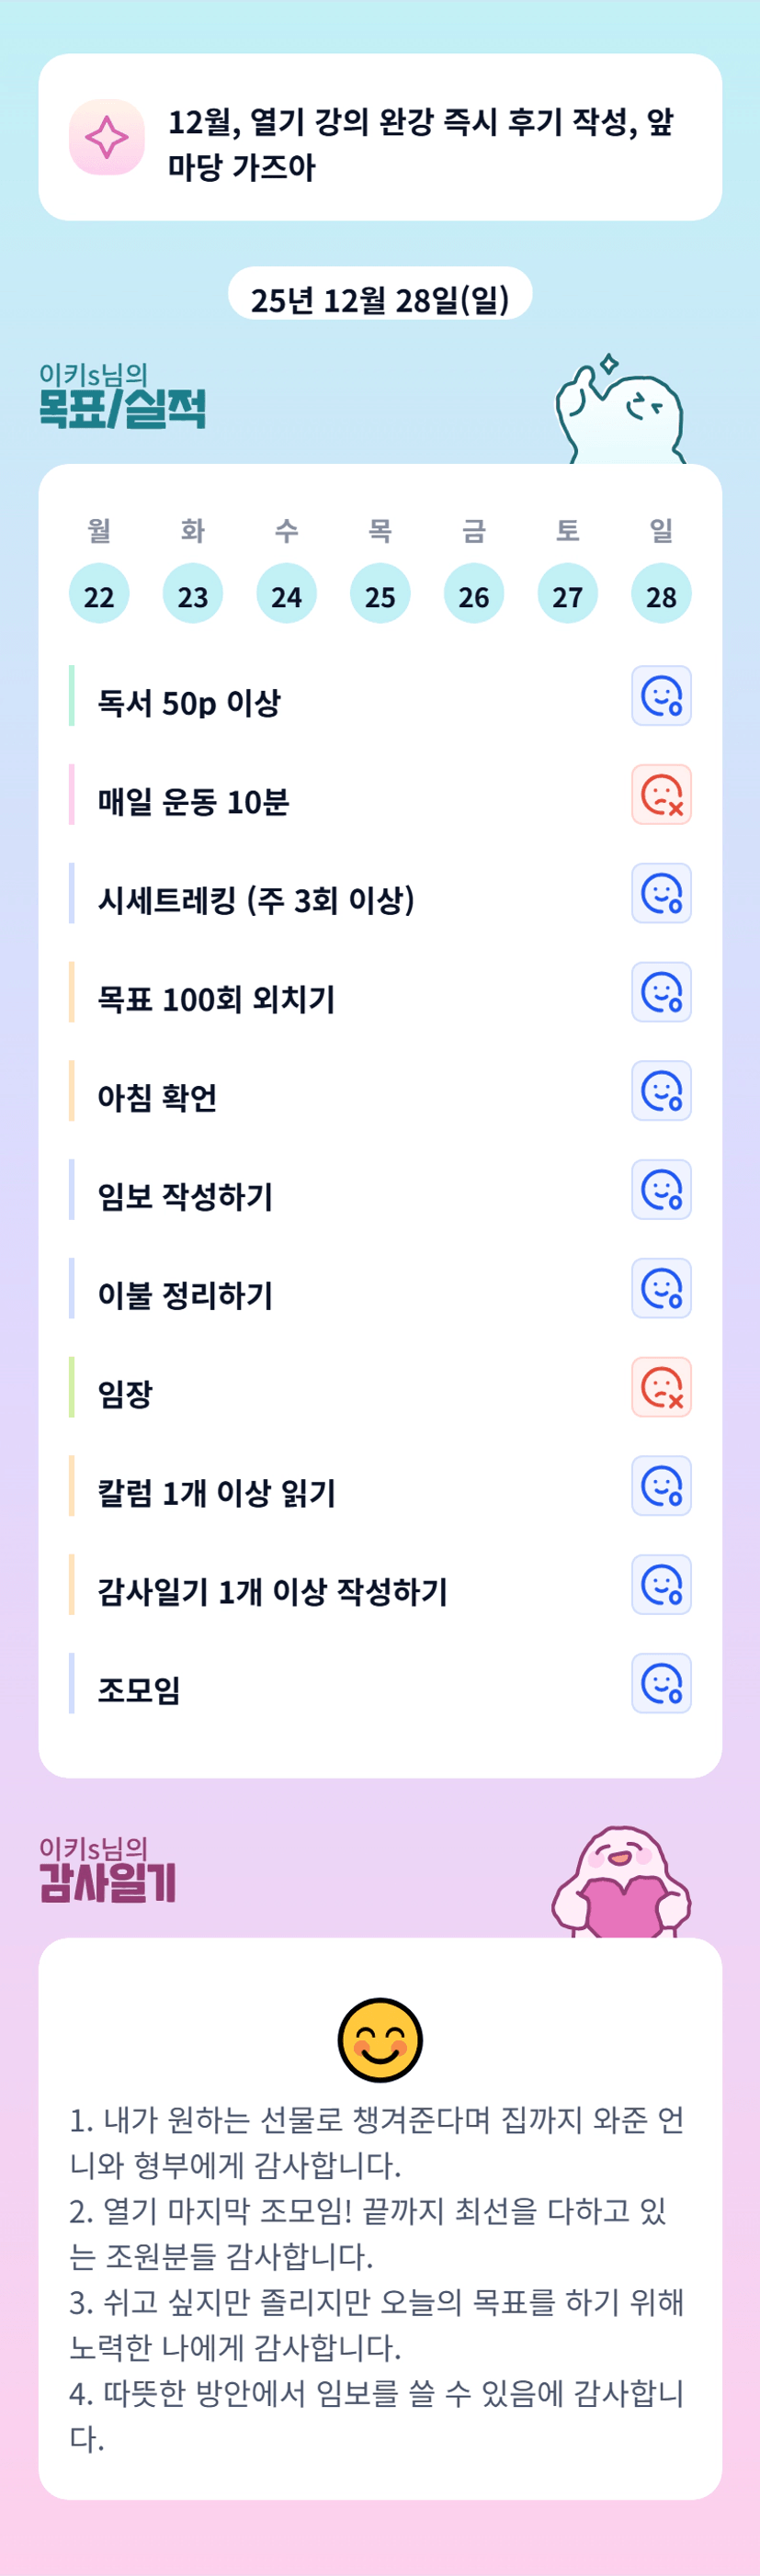Toggle status face for 시세트레킹 (주 3회 이상)
Screen dimensions: 760x2576
click(661, 893)
